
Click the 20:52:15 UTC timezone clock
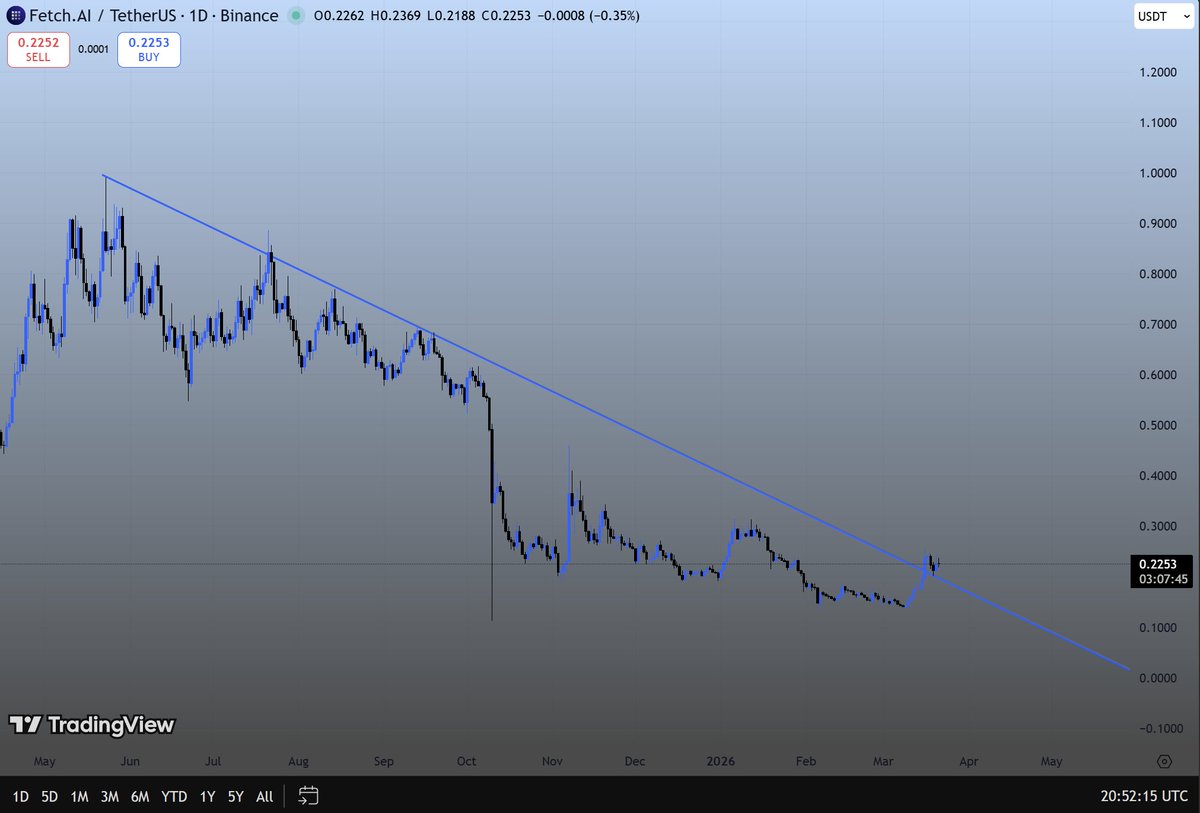pyautogui.click(x=1143, y=796)
